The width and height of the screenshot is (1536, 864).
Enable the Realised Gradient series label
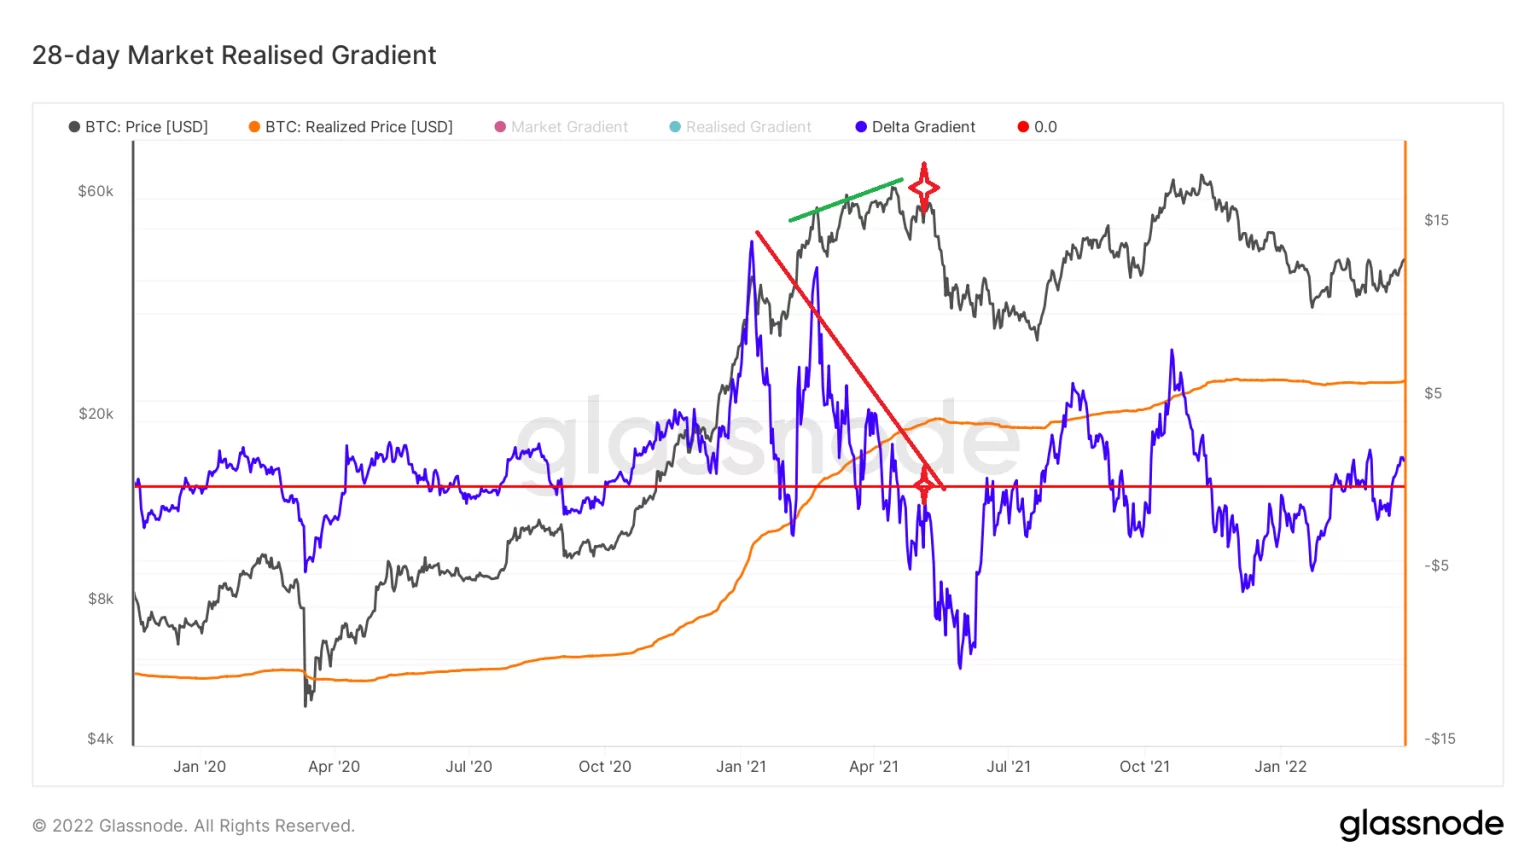748,127
